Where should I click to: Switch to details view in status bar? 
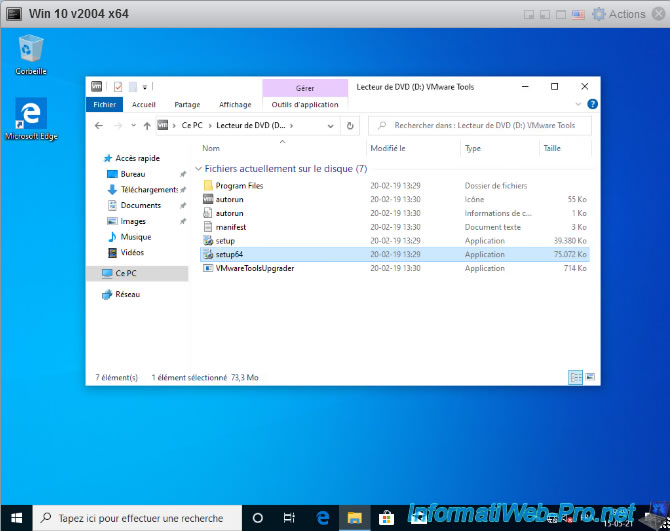[575, 378]
